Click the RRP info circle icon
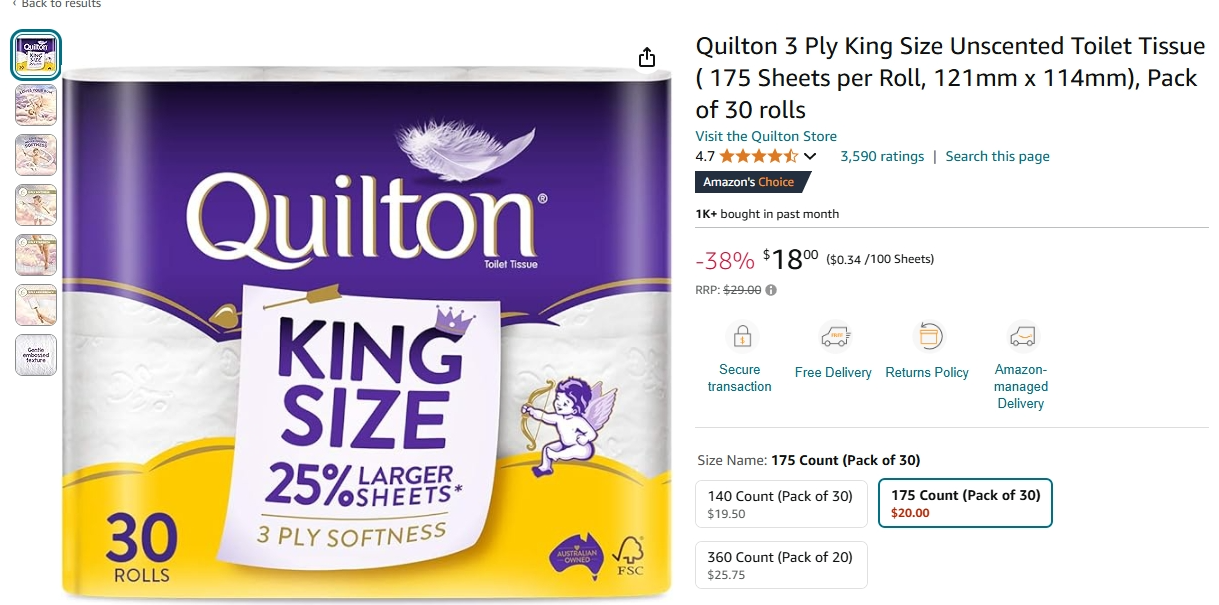The width and height of the screenshot is (1219, 605). pyautogui.click(x=771, y=291)
